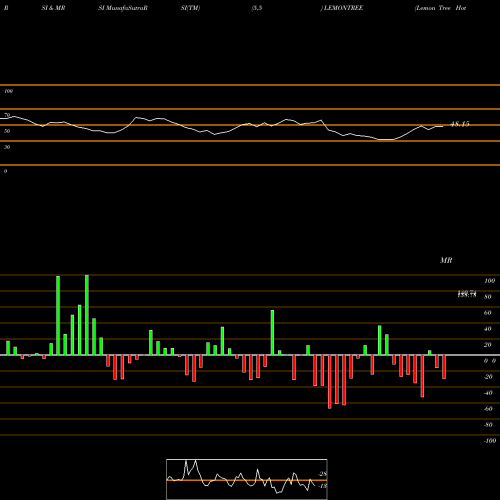
Task: Click the 20 label on the MR axis
Action: [488, 345]
